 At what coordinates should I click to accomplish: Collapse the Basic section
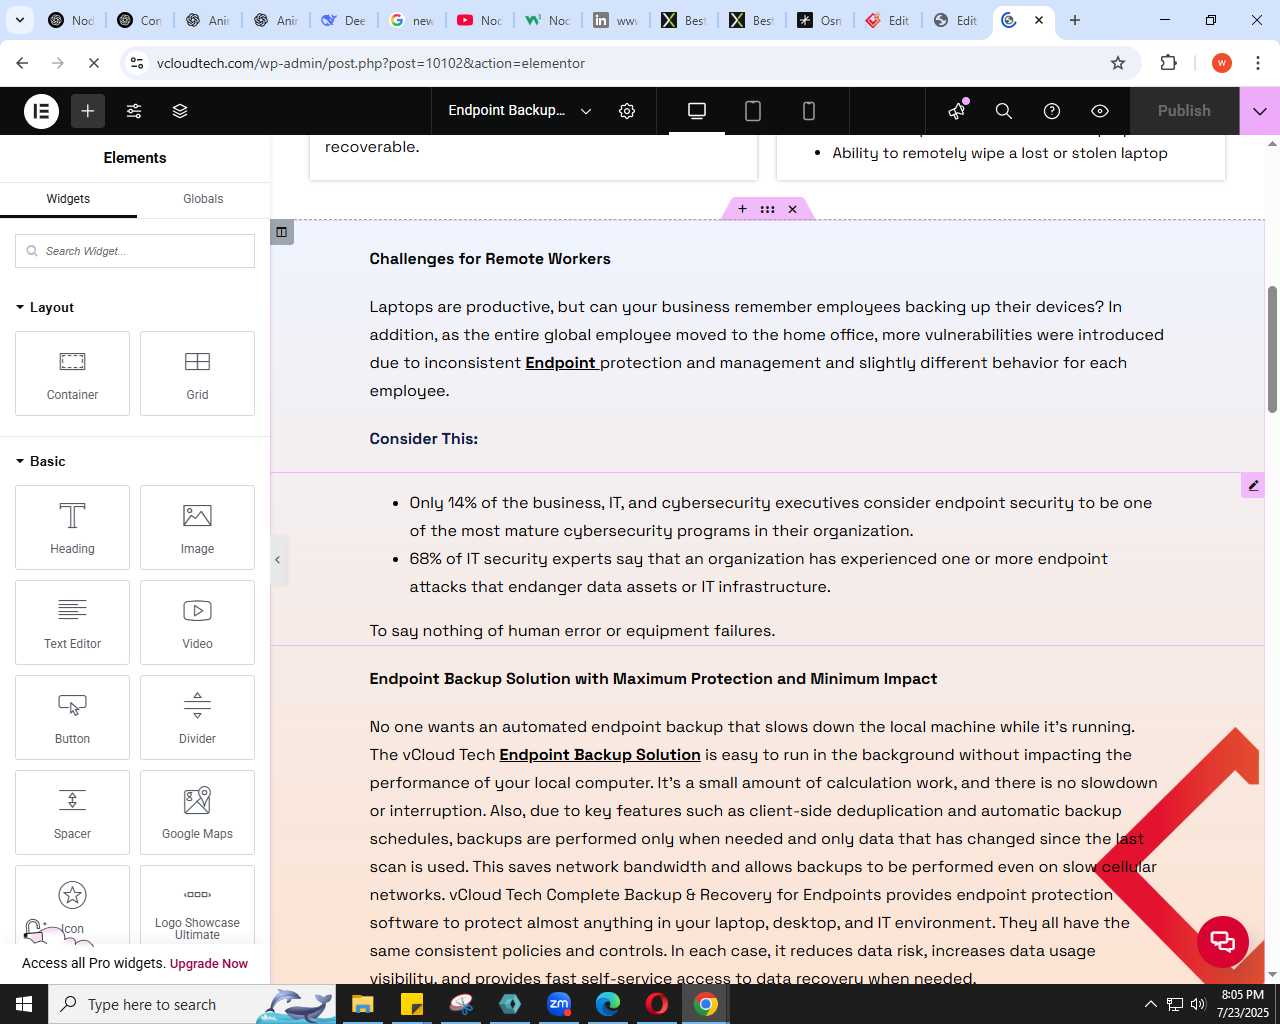pyautogui.click(x=41, y=461)
